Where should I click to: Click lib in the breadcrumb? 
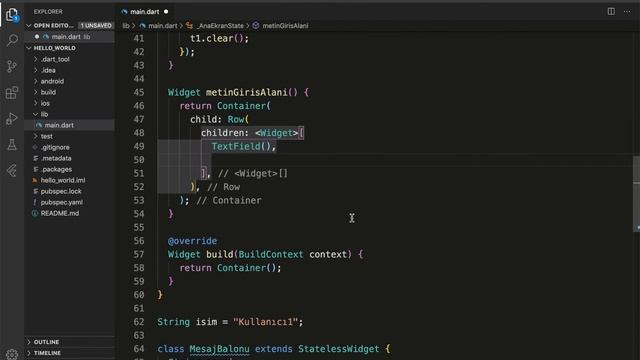click(x=126, y=26)
